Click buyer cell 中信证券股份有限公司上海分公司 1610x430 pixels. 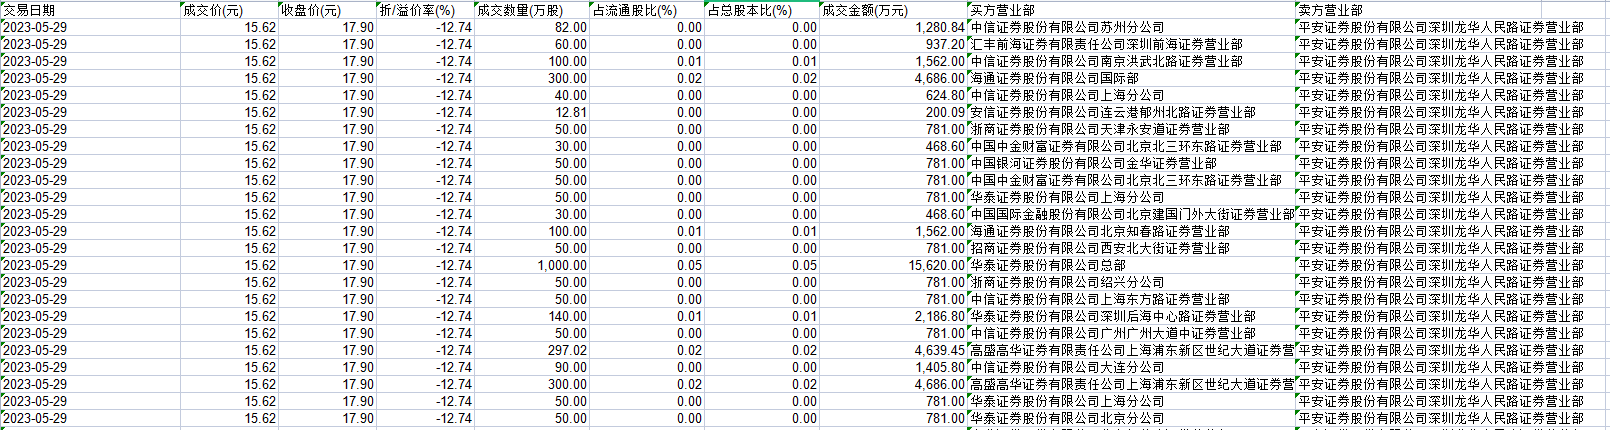(1132, 96)
